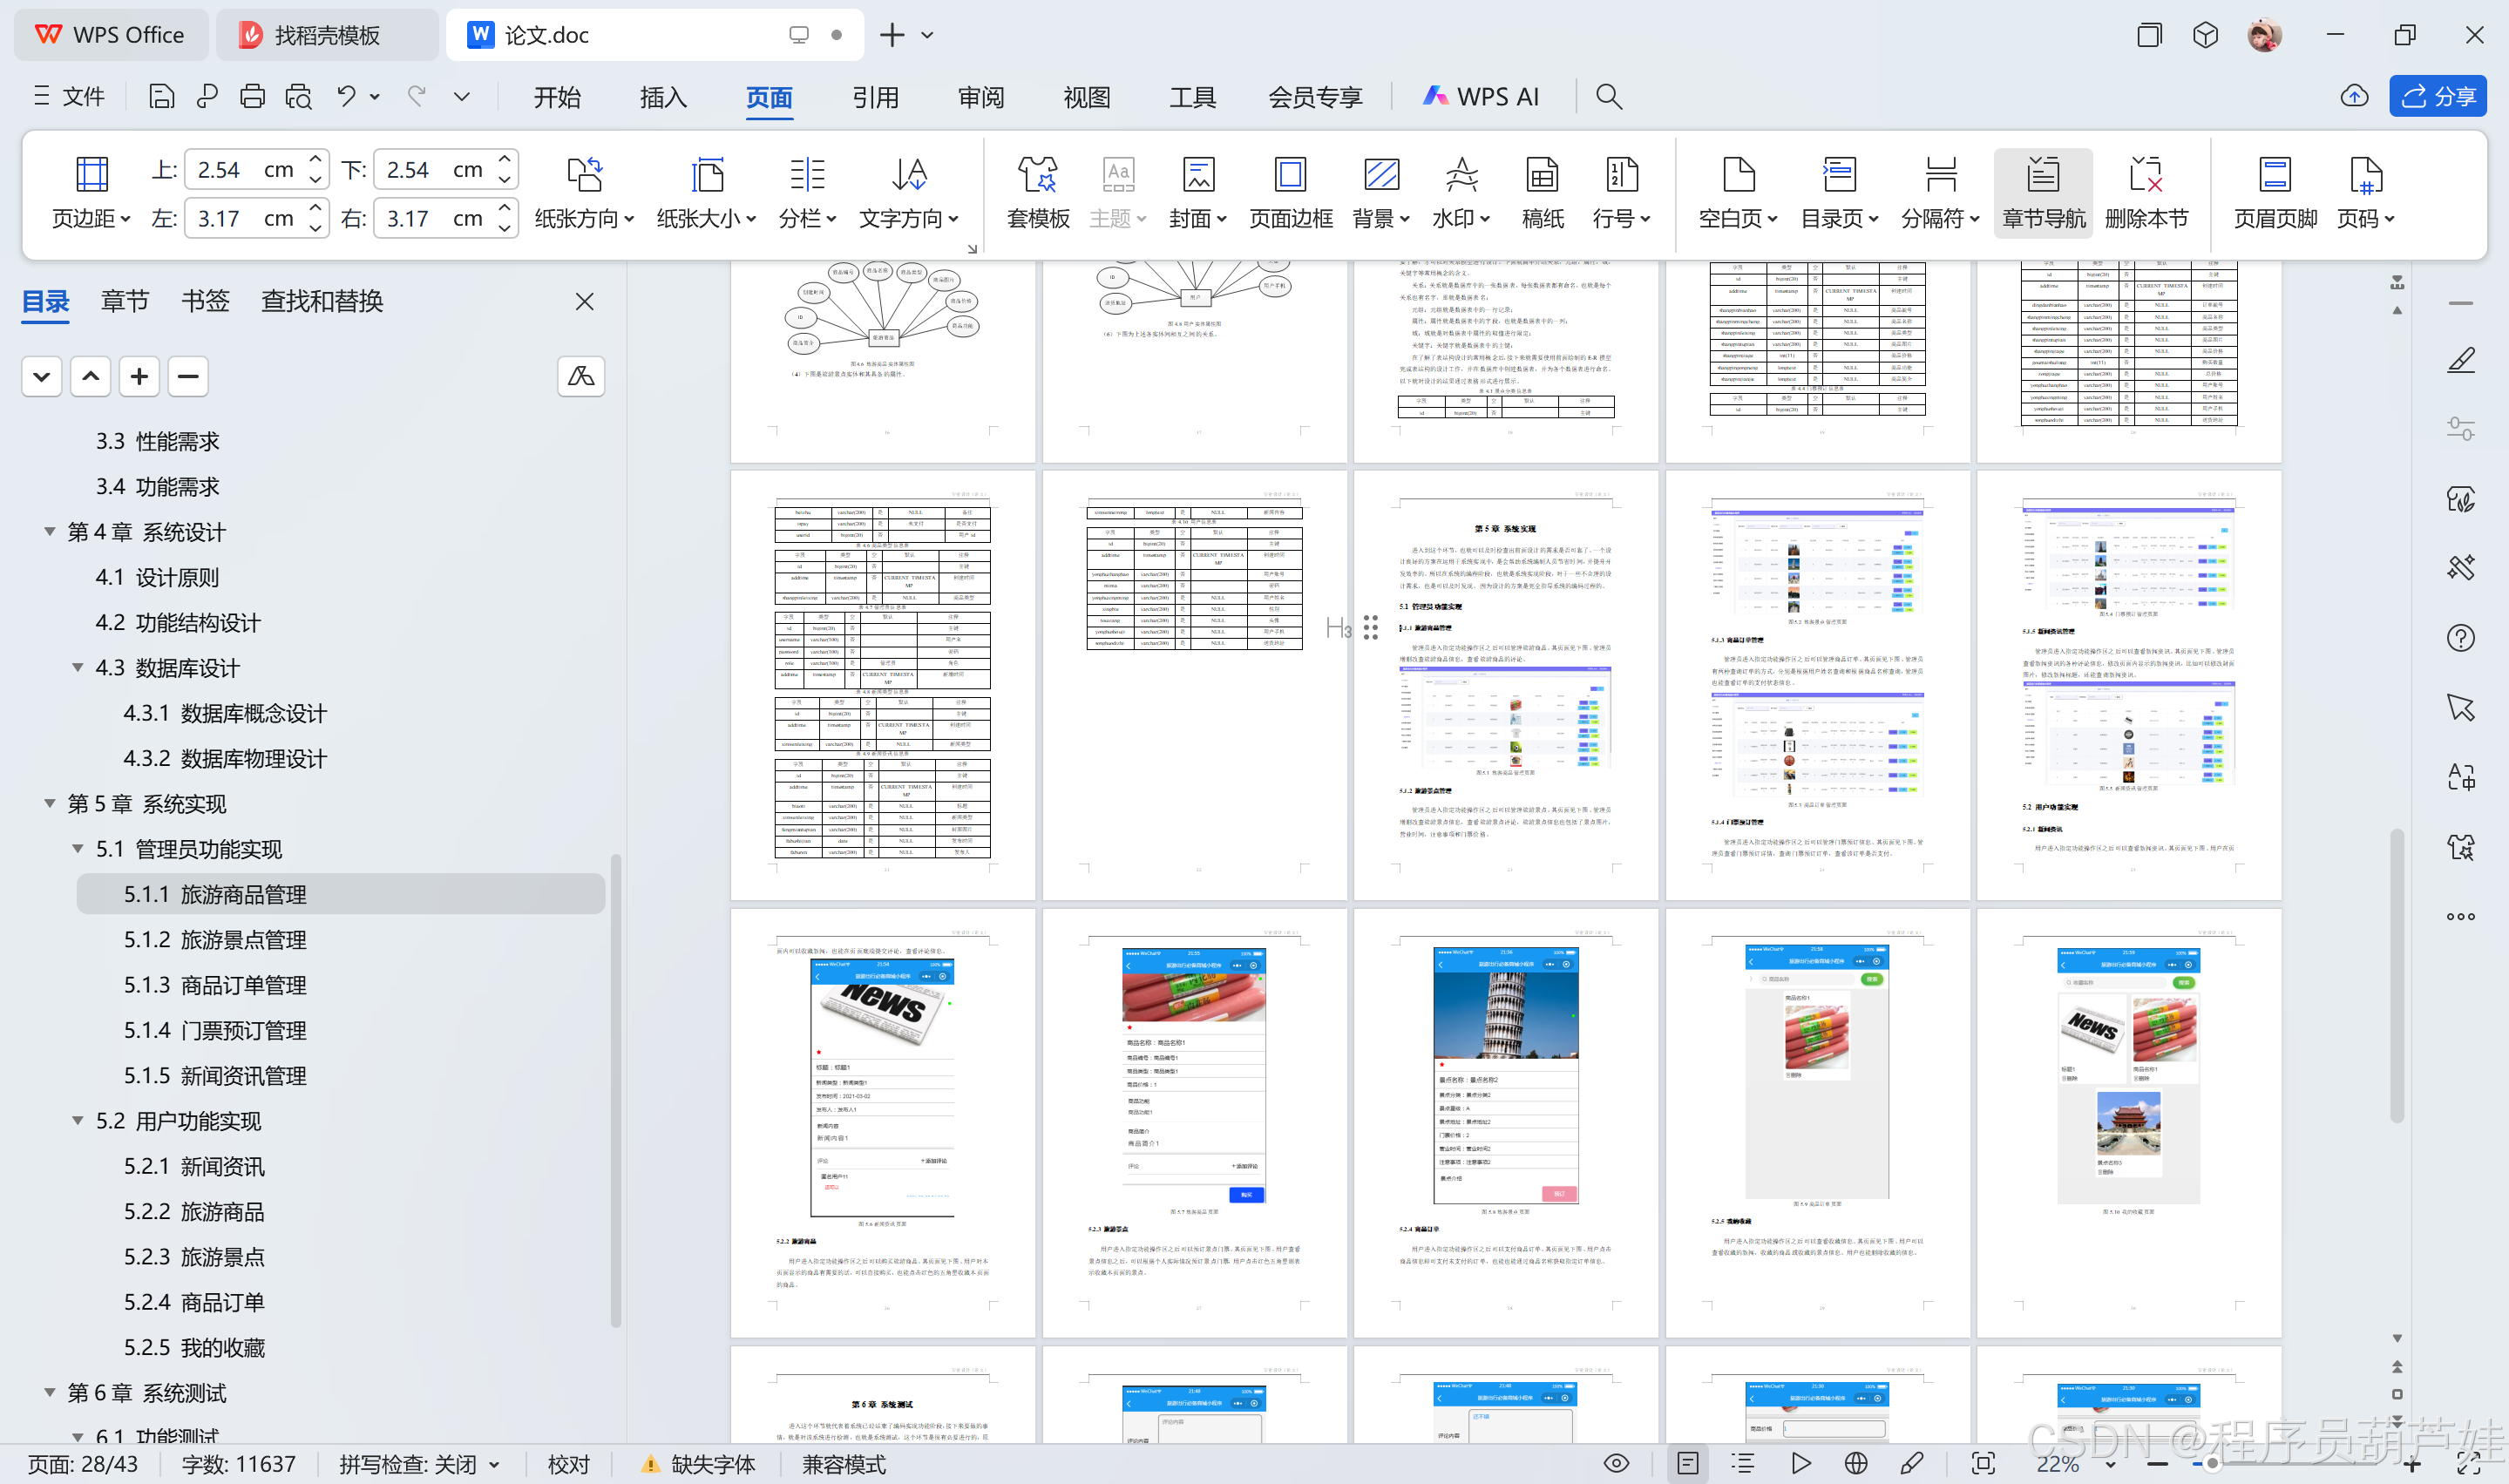The height and width of the screenshot is (1484, 2509).
Task: Click the print preview icon
Action: [298, 96]
